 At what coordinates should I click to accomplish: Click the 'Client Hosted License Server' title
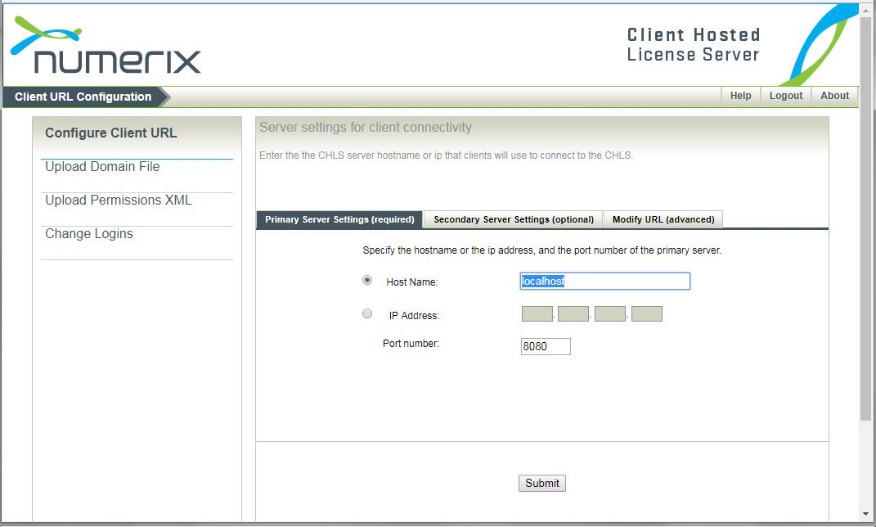[693, 45]
